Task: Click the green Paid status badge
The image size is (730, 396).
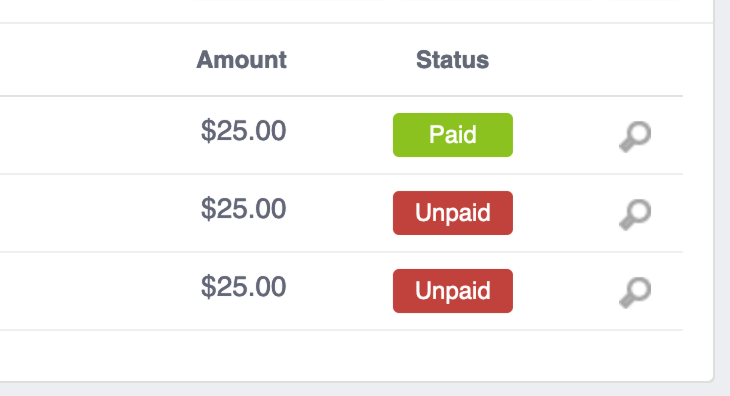Action: click(x=453, y=135)
